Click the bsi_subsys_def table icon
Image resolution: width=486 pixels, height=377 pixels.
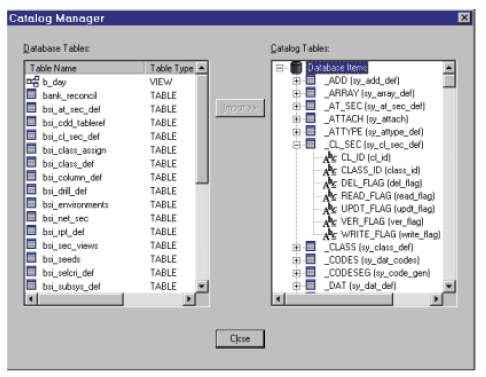pyautogui.click(x=31, y=285)
